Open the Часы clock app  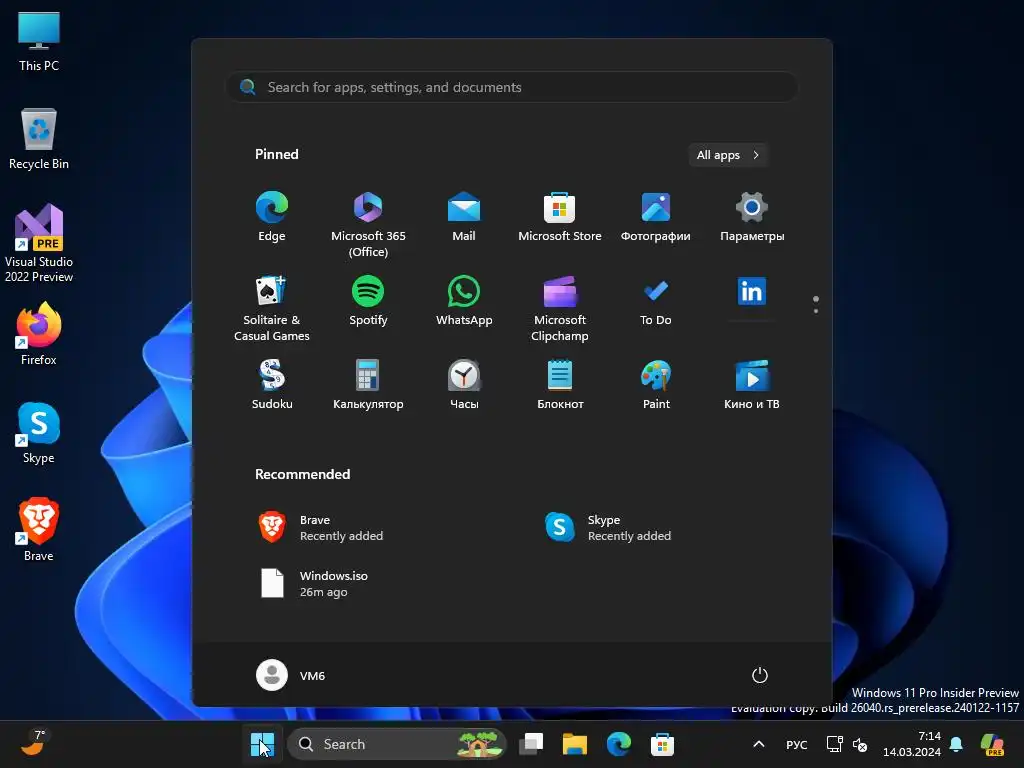pyautogui.click(x=464, y=385)
